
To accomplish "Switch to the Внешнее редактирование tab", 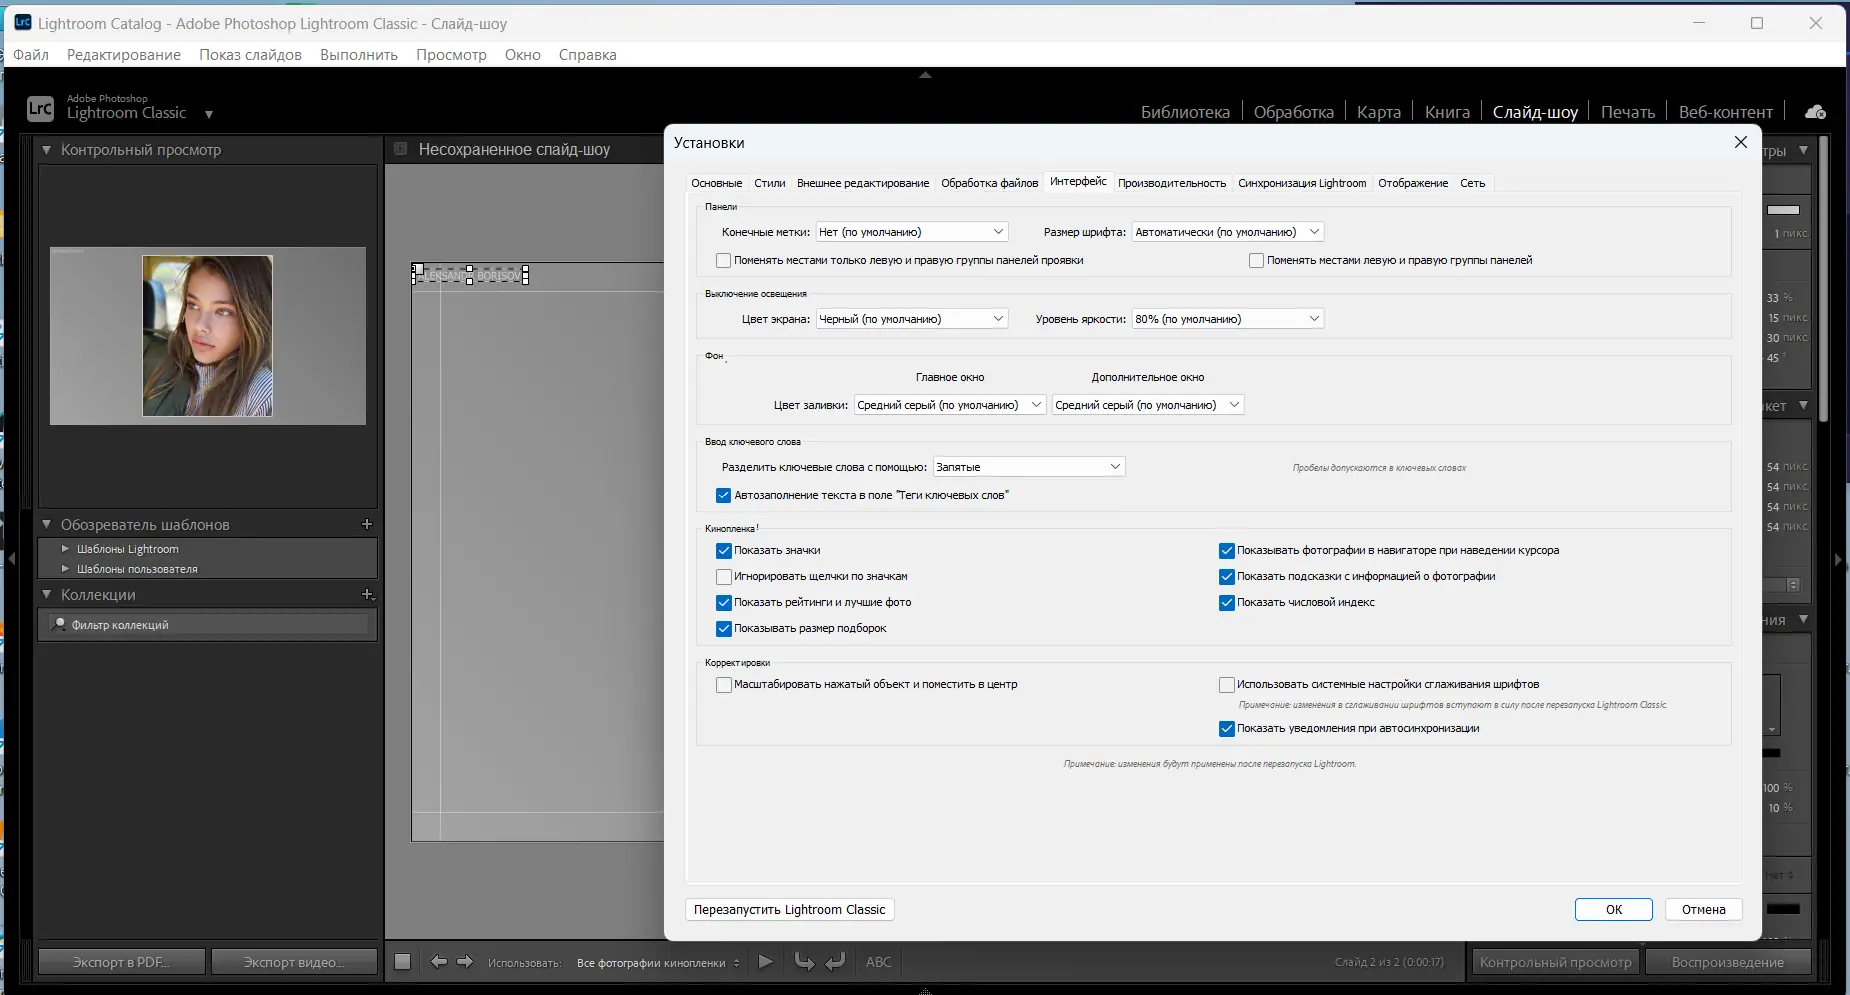I will coord(863,183).
